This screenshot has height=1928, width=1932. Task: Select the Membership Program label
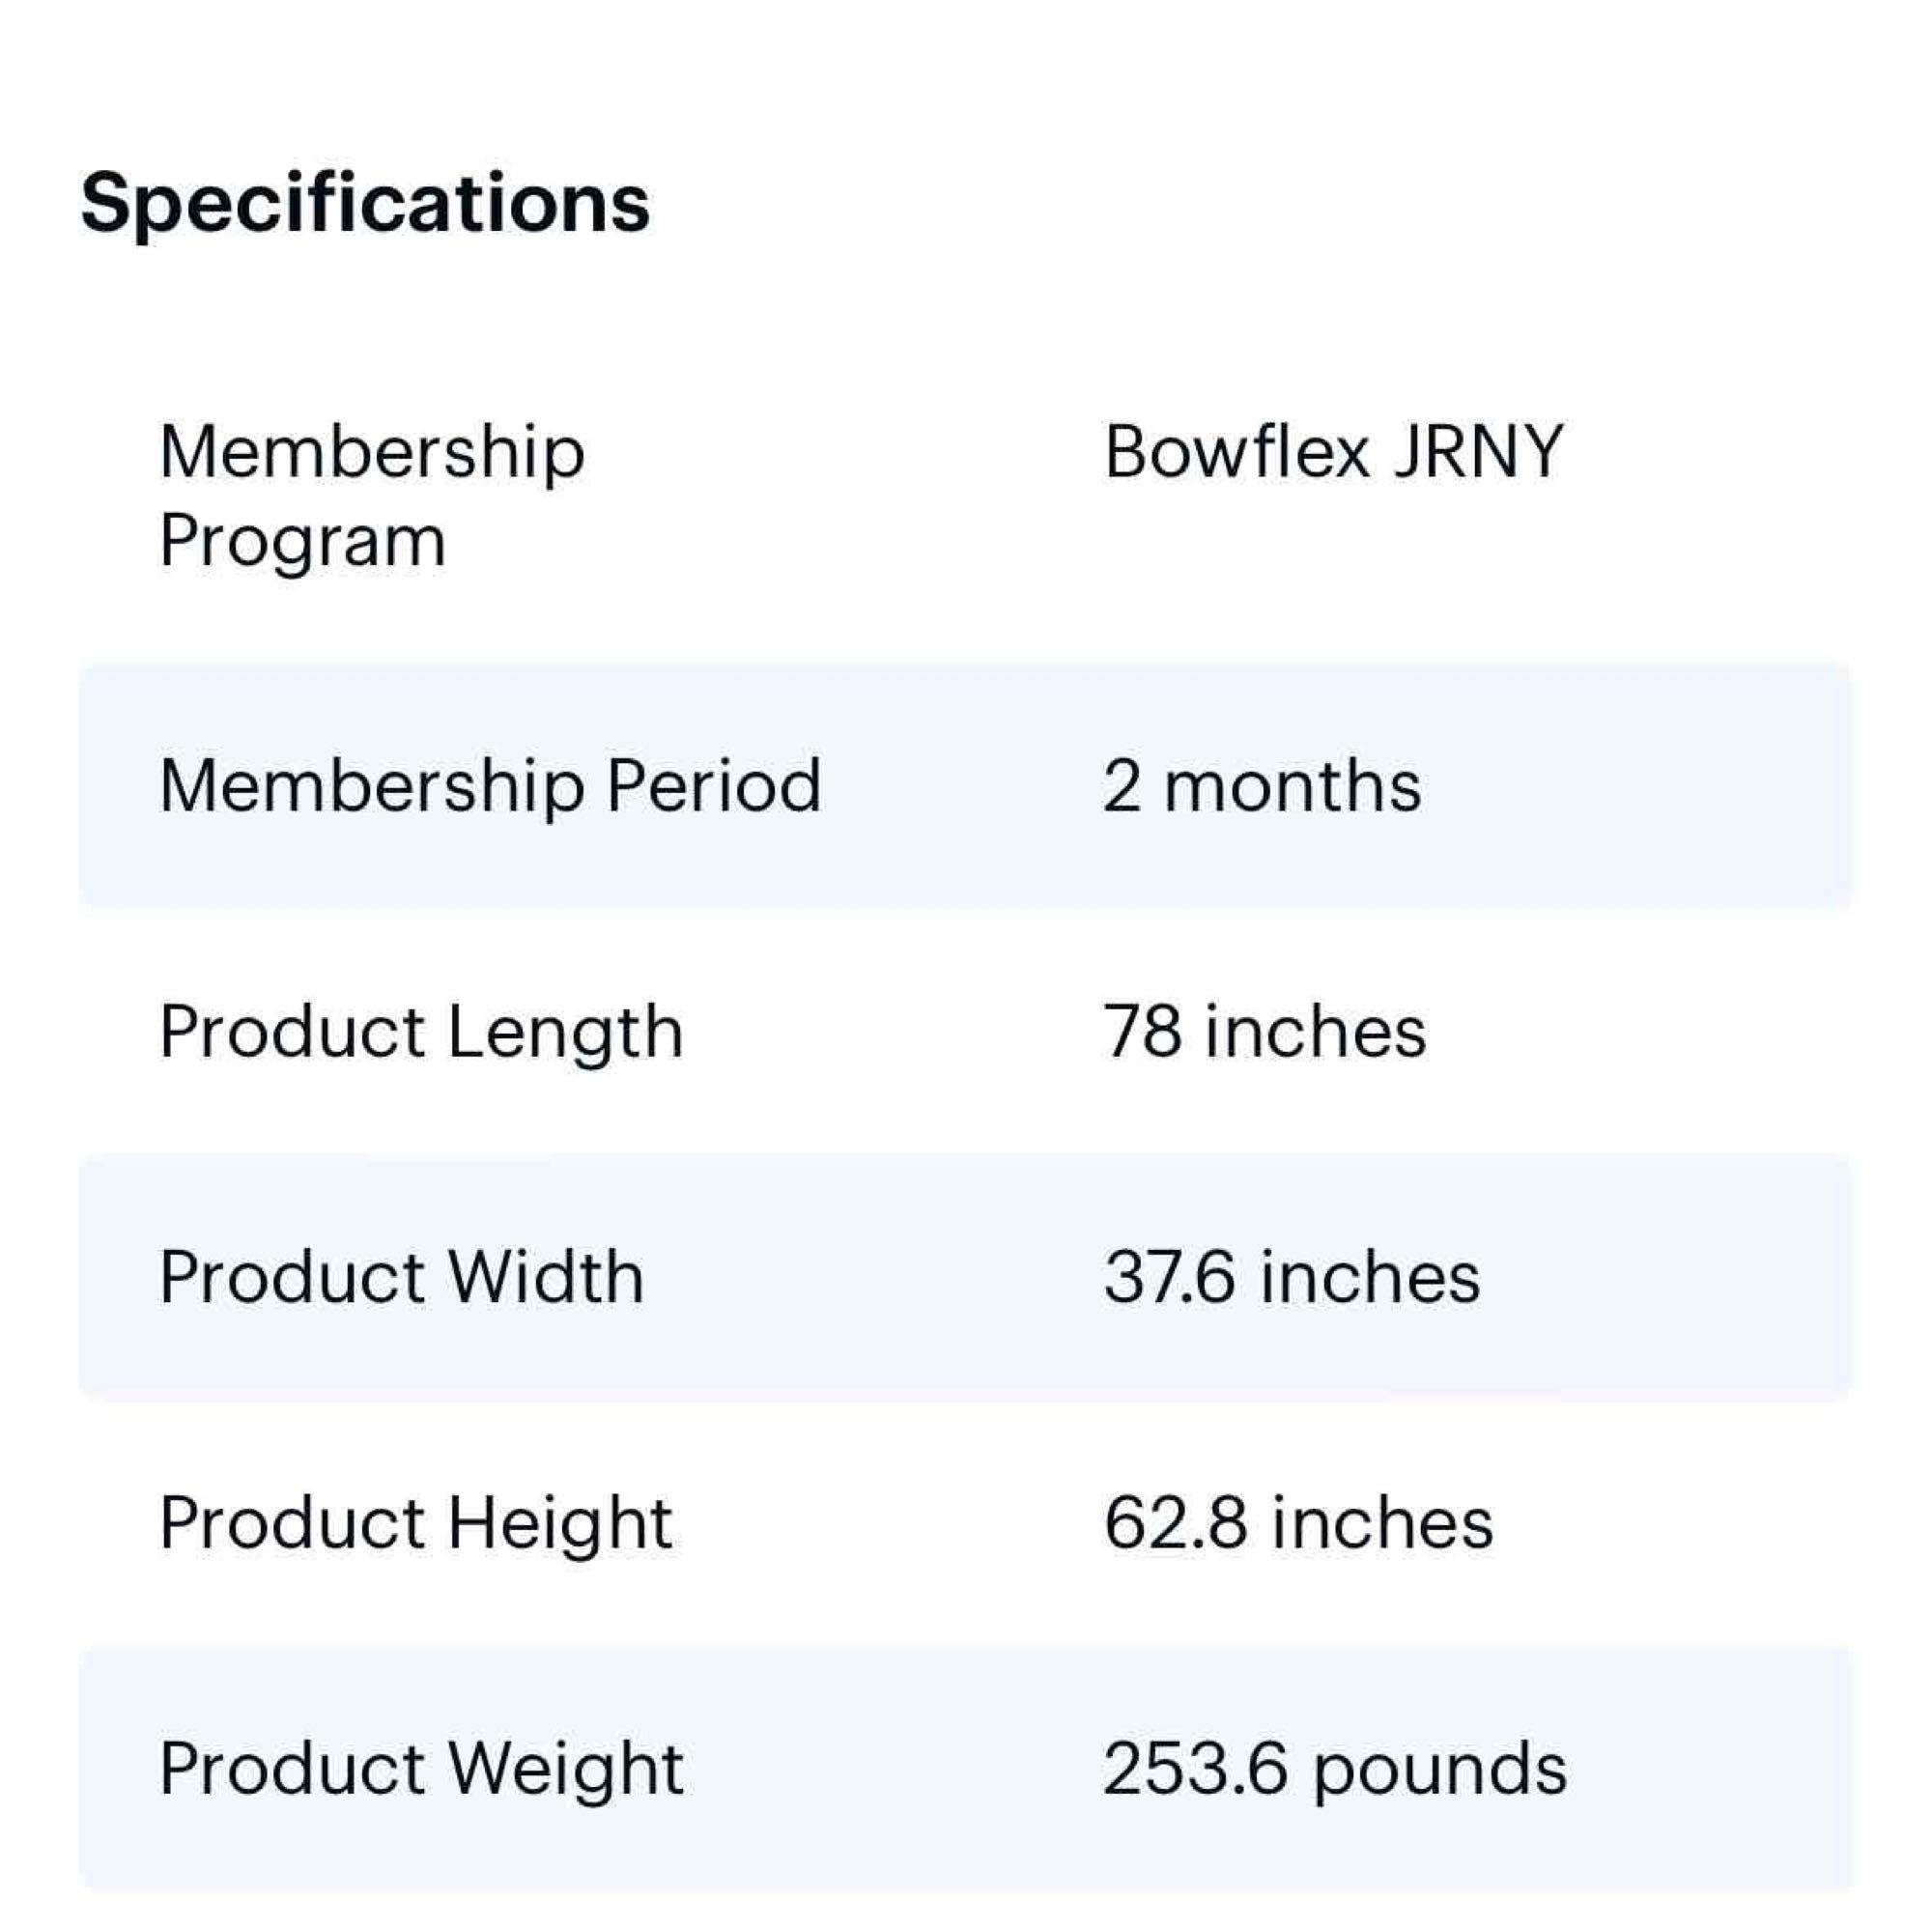[372, 496]
